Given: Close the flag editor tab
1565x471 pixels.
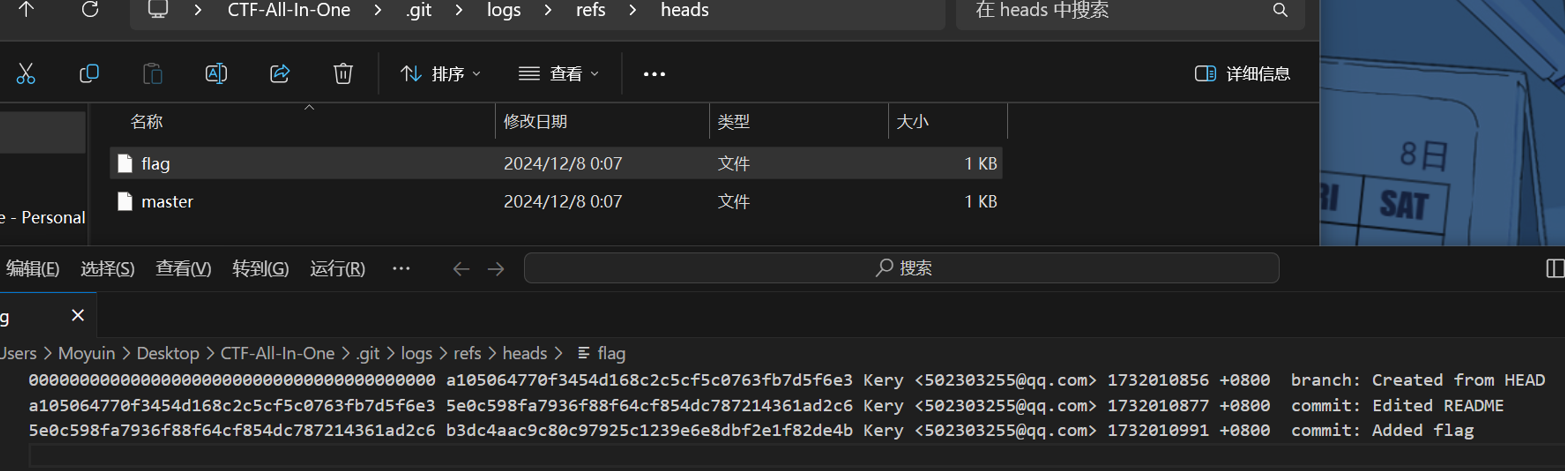Looking at the screenshot, I should pos(78,316).
